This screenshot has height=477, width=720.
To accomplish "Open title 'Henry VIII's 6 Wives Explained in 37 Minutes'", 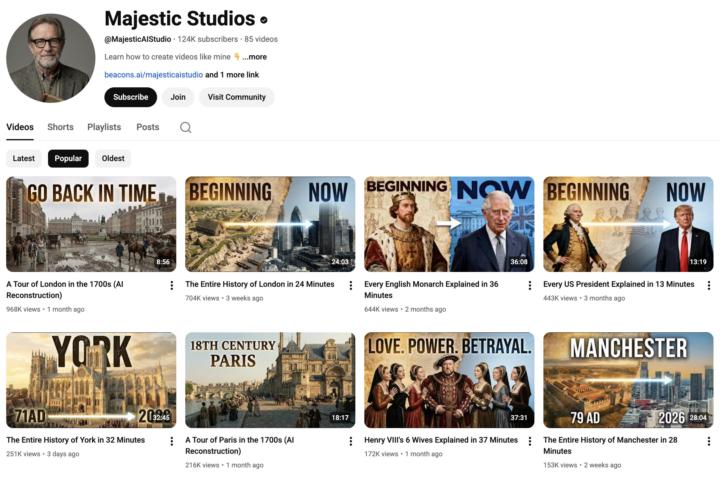I will [x=441, y=440].
